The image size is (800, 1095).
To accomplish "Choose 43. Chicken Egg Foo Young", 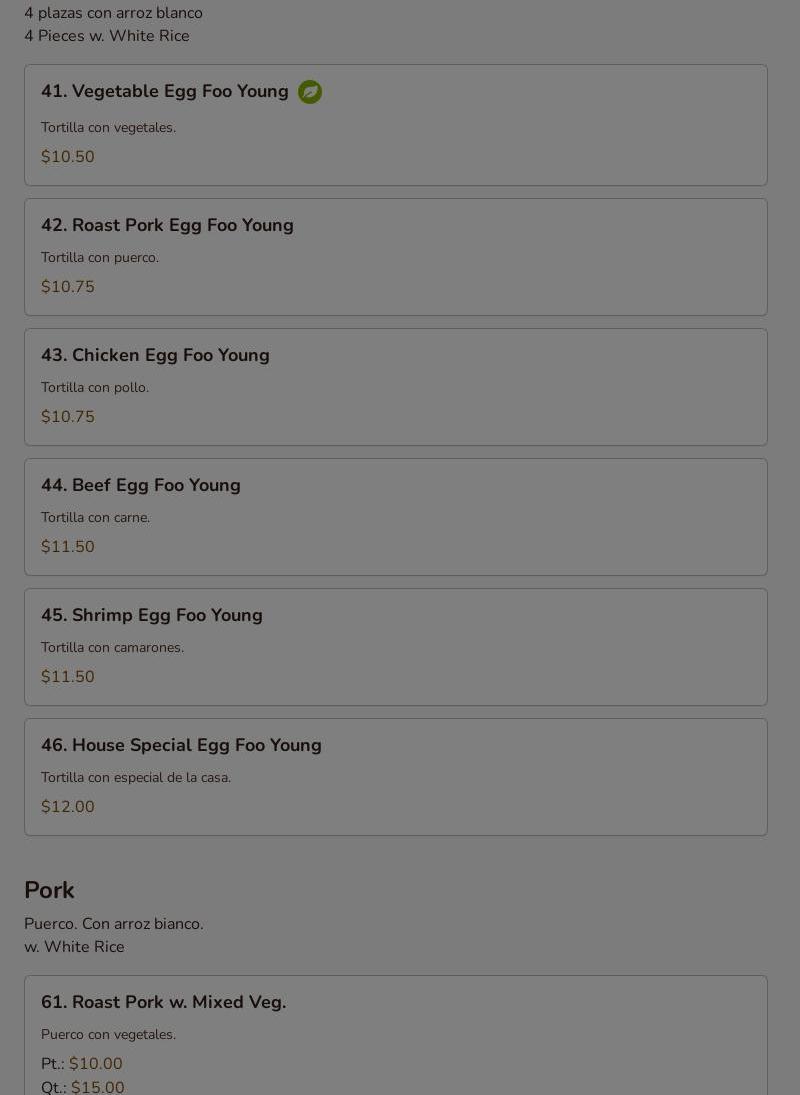I will [155, 356].
